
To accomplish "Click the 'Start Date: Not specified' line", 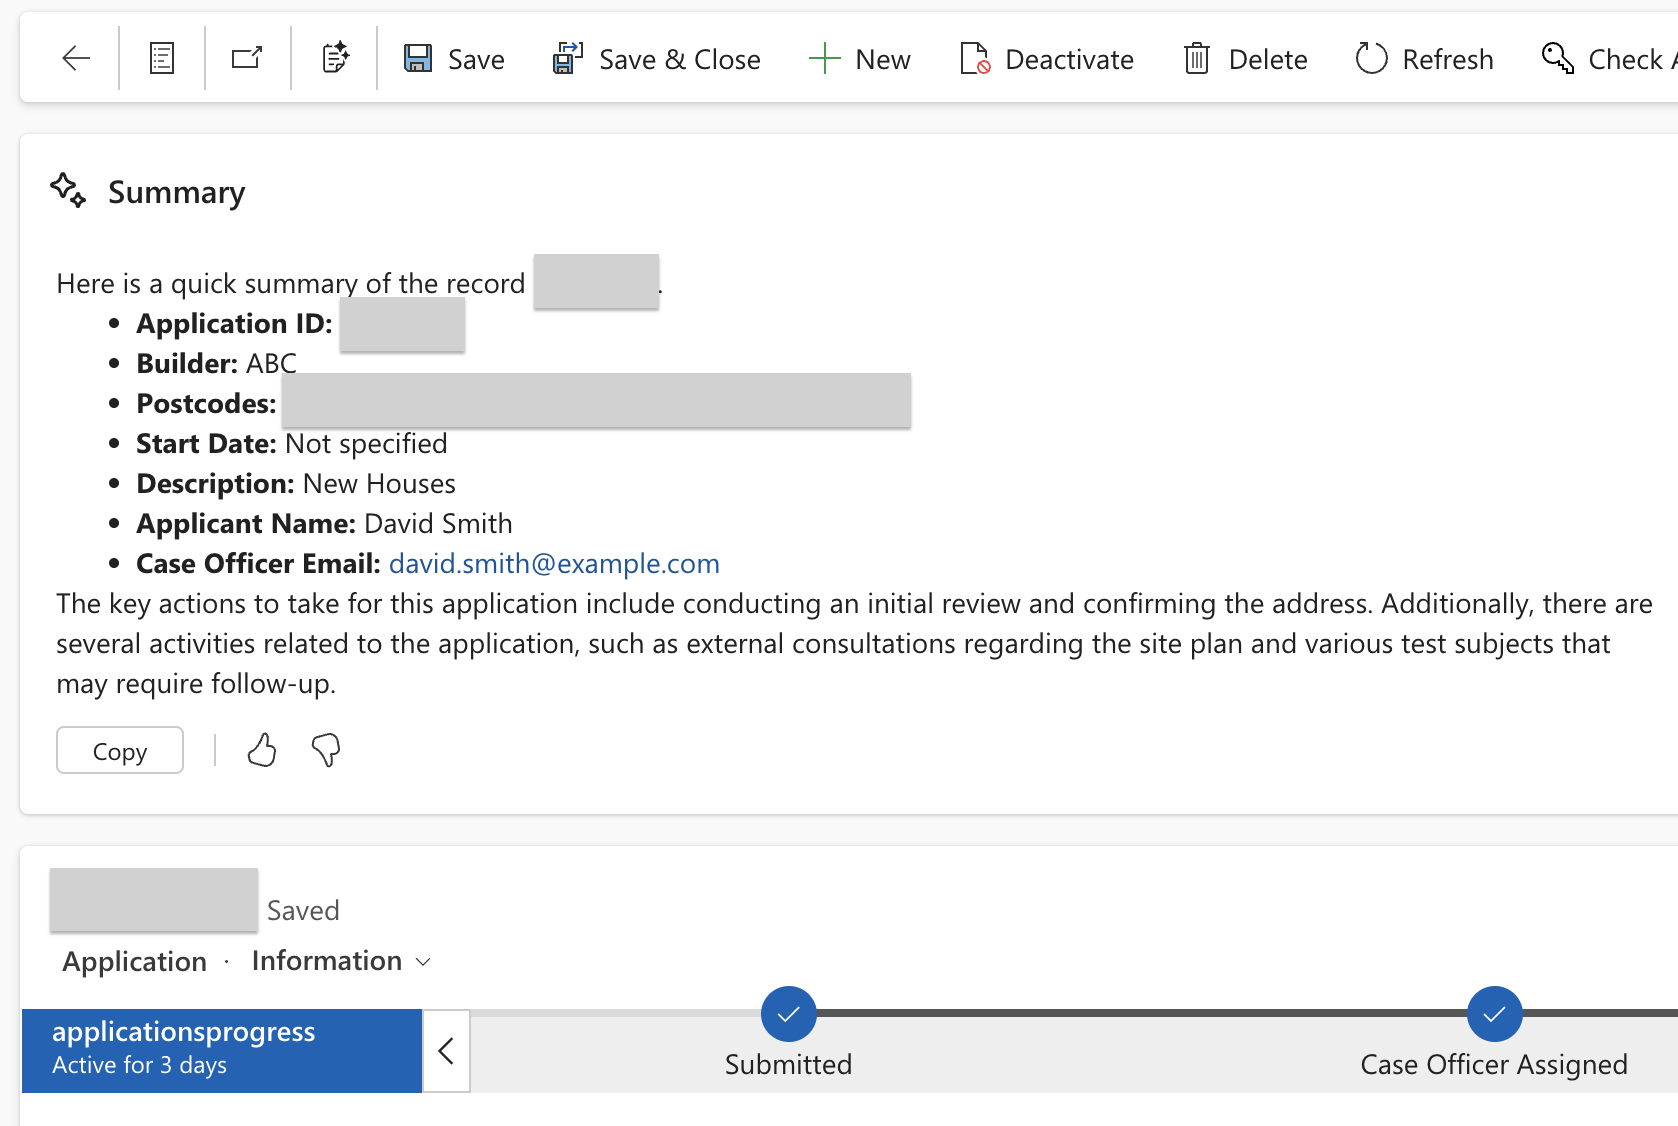I will 292,444.
